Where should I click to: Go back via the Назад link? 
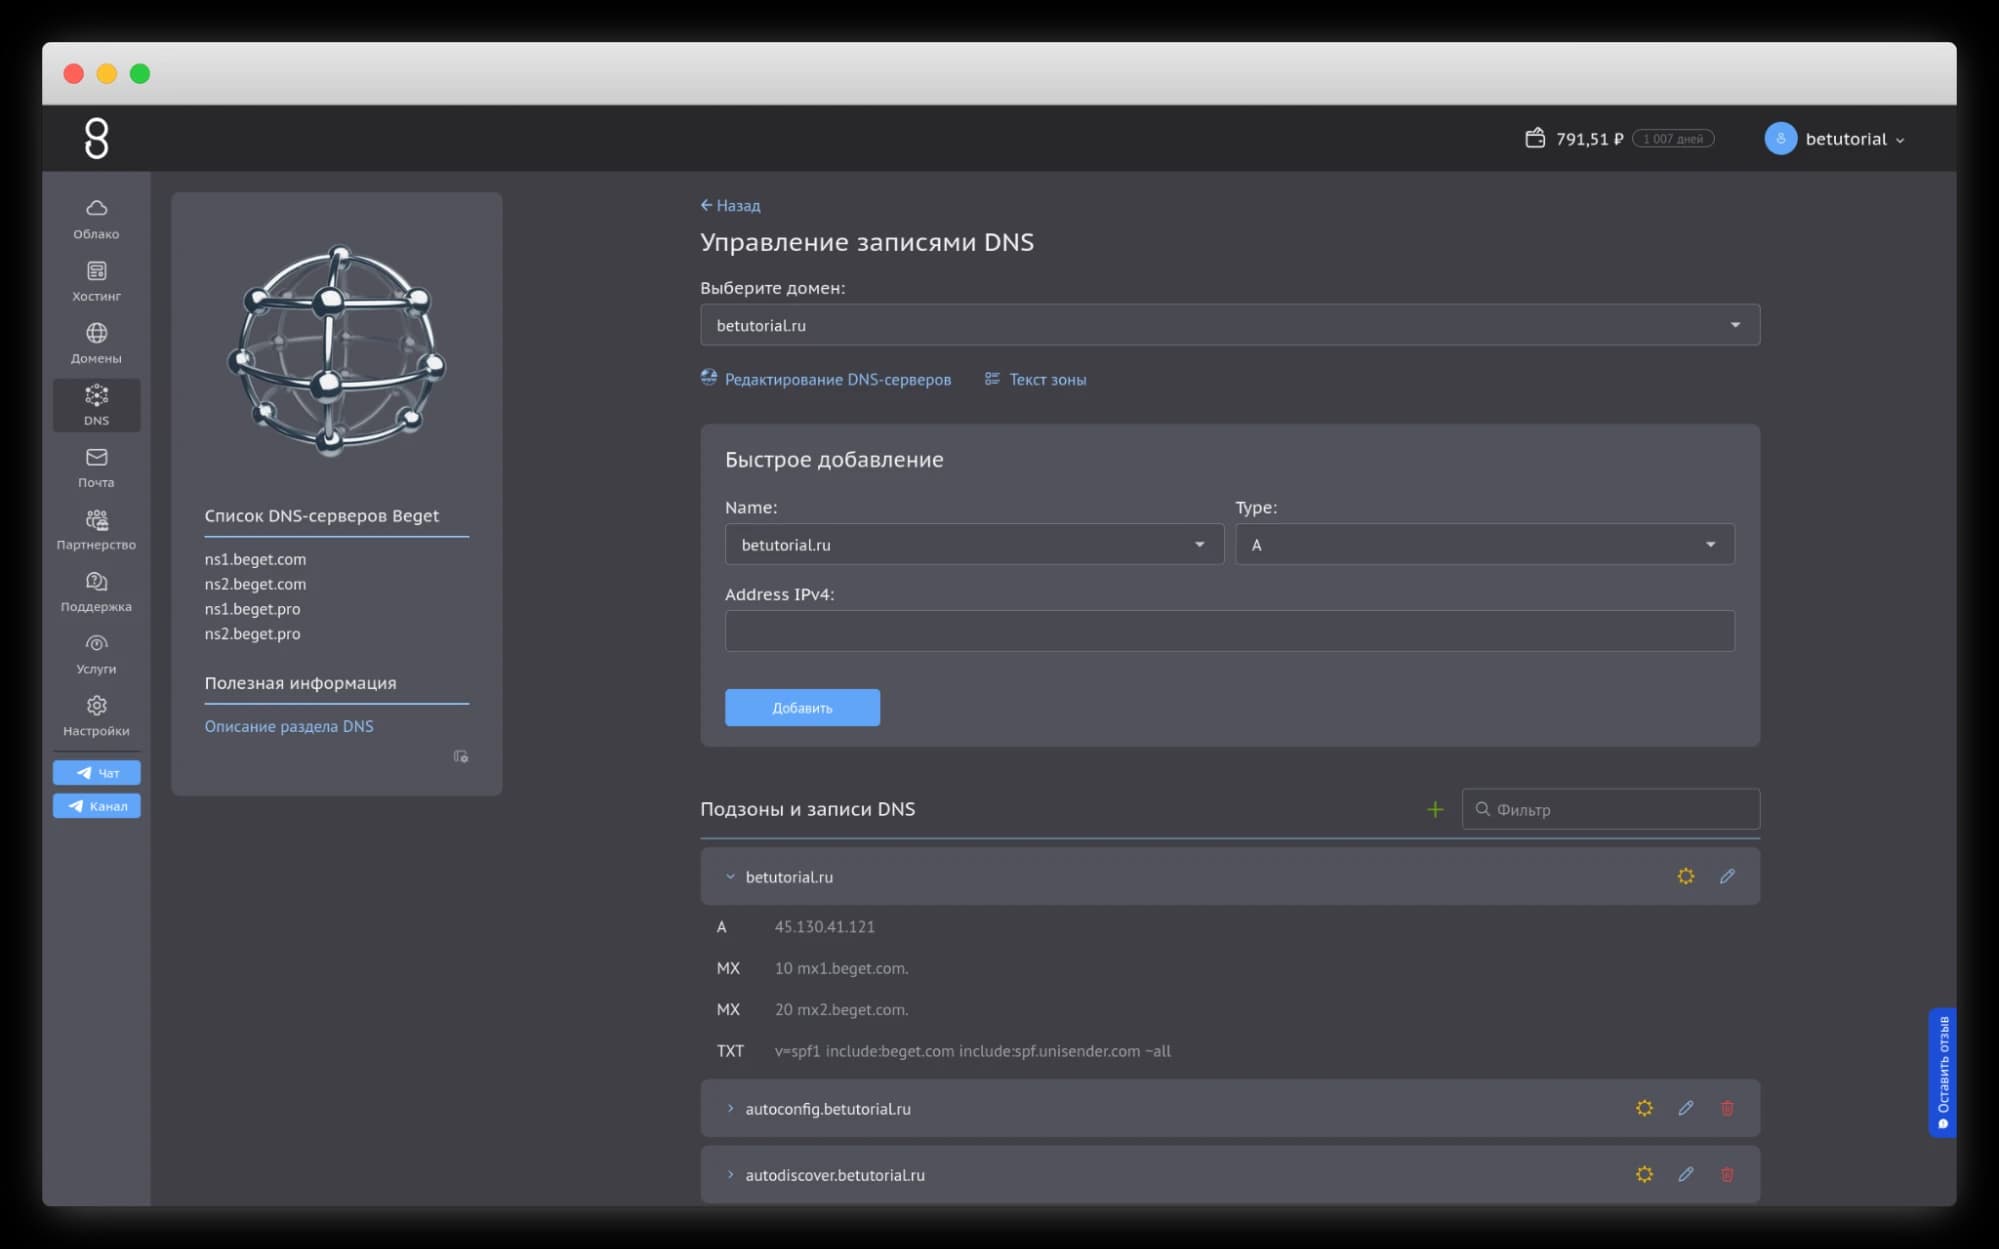tap(730, 205)
